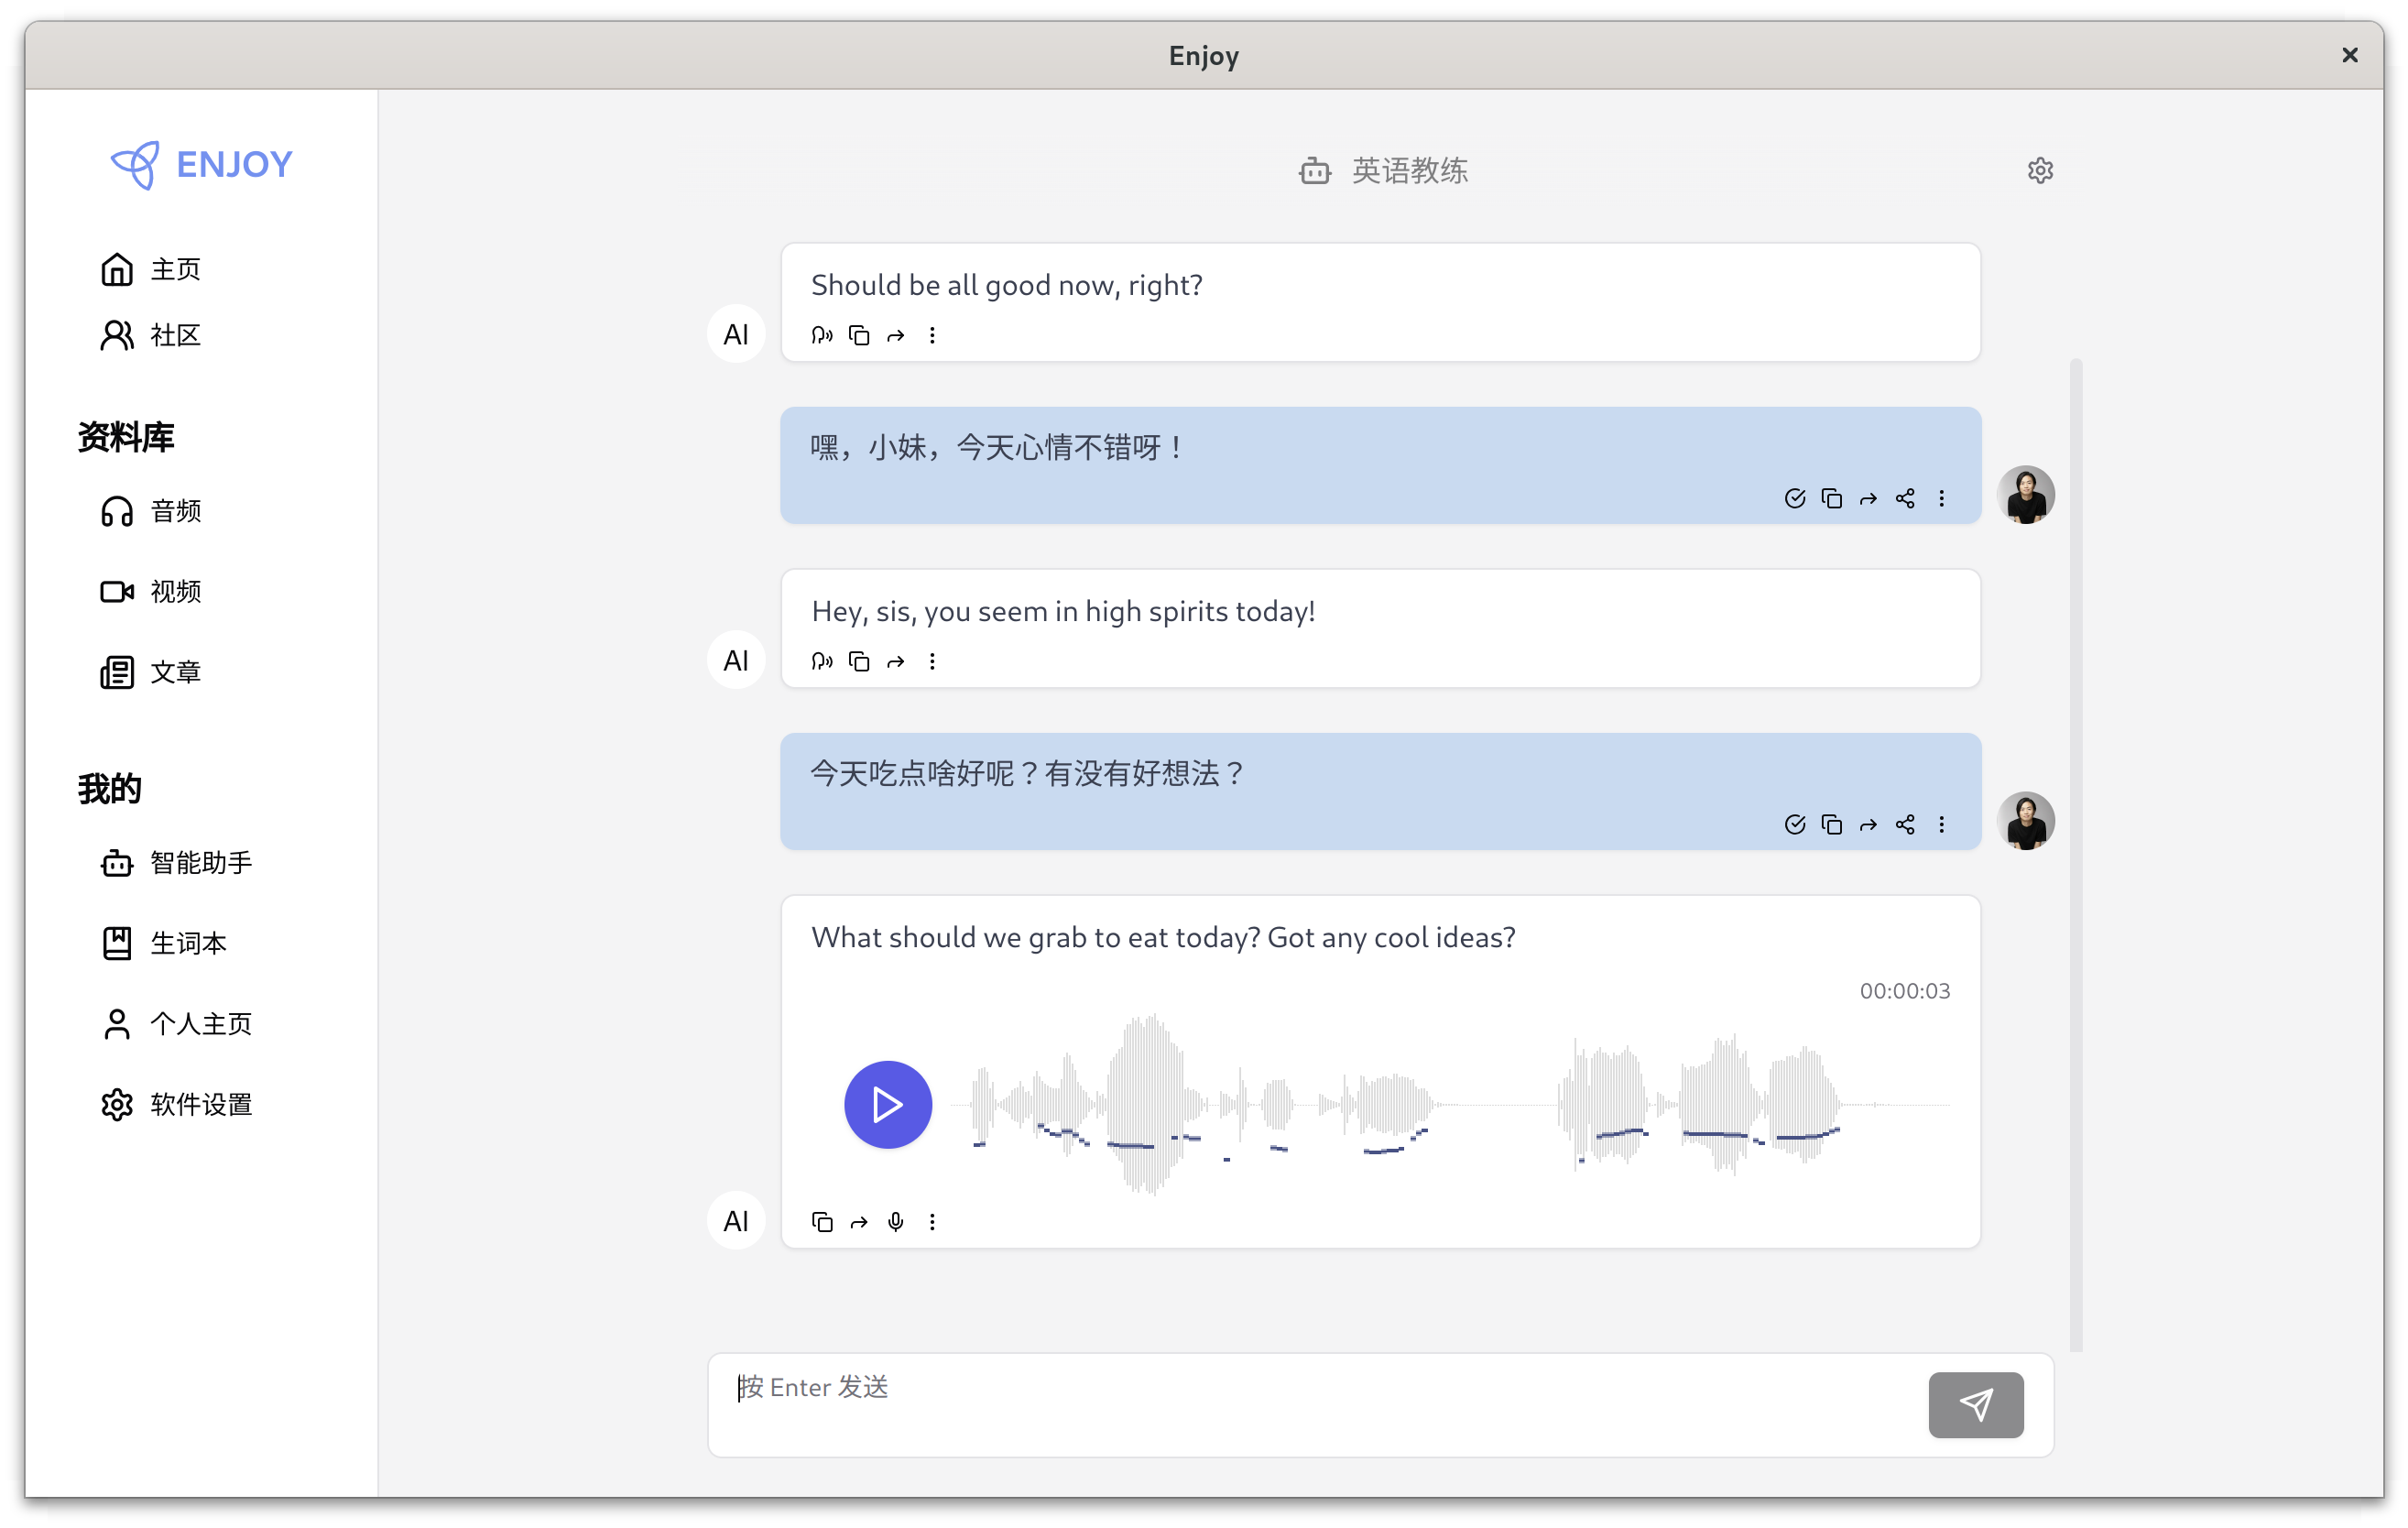Open 生词本 vocabulary notebook

coord(189,942)
